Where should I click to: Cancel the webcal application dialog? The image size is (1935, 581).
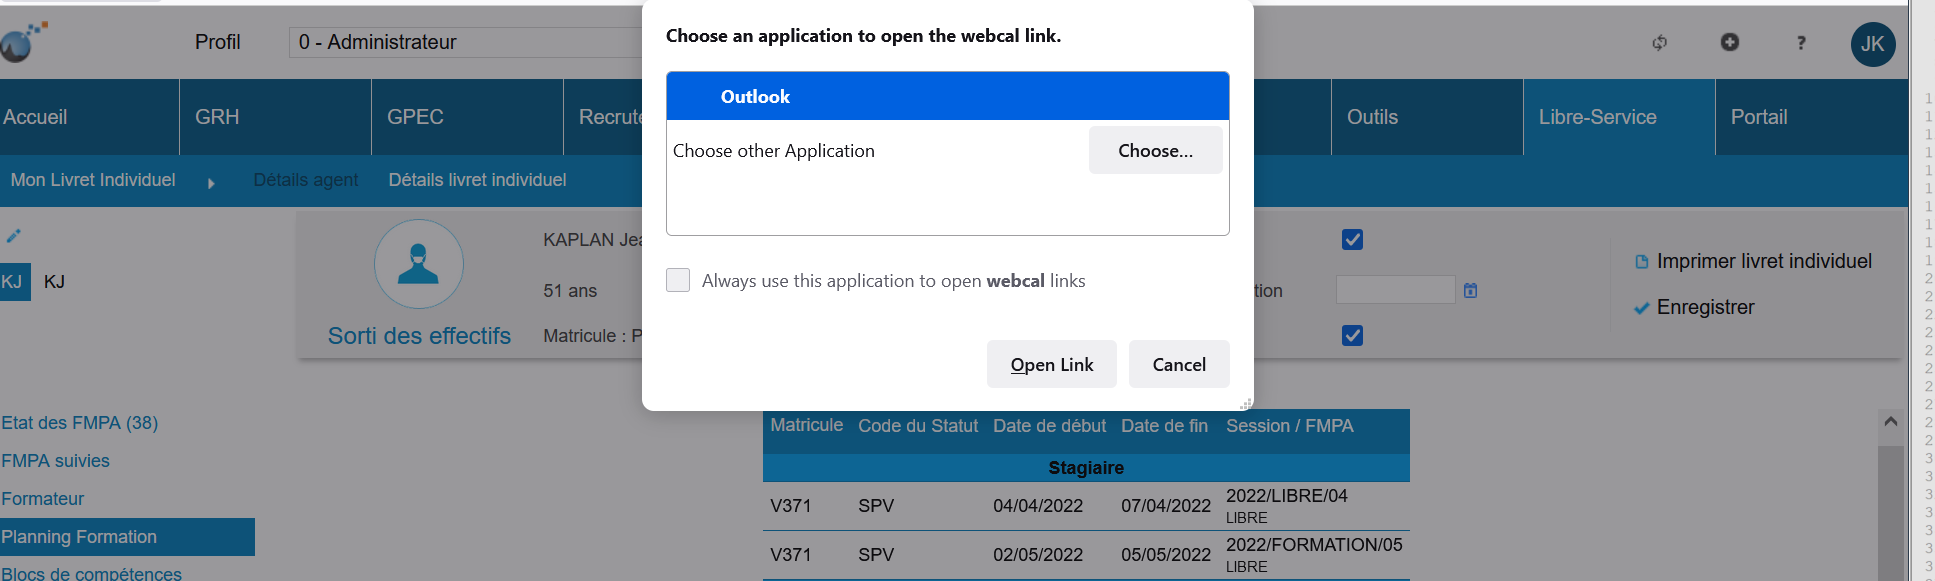click(x=1178, y=365)
